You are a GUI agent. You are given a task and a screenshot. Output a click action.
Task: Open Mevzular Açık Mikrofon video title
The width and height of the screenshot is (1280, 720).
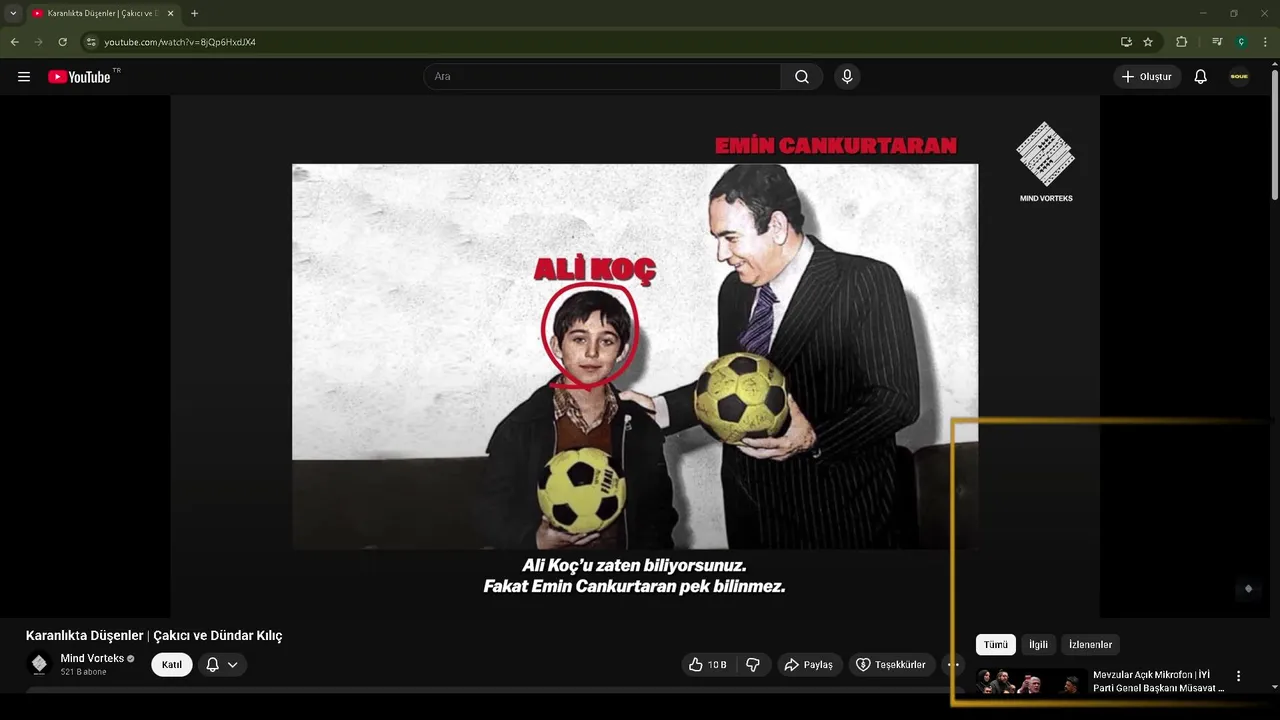[x=1158, y=681]
